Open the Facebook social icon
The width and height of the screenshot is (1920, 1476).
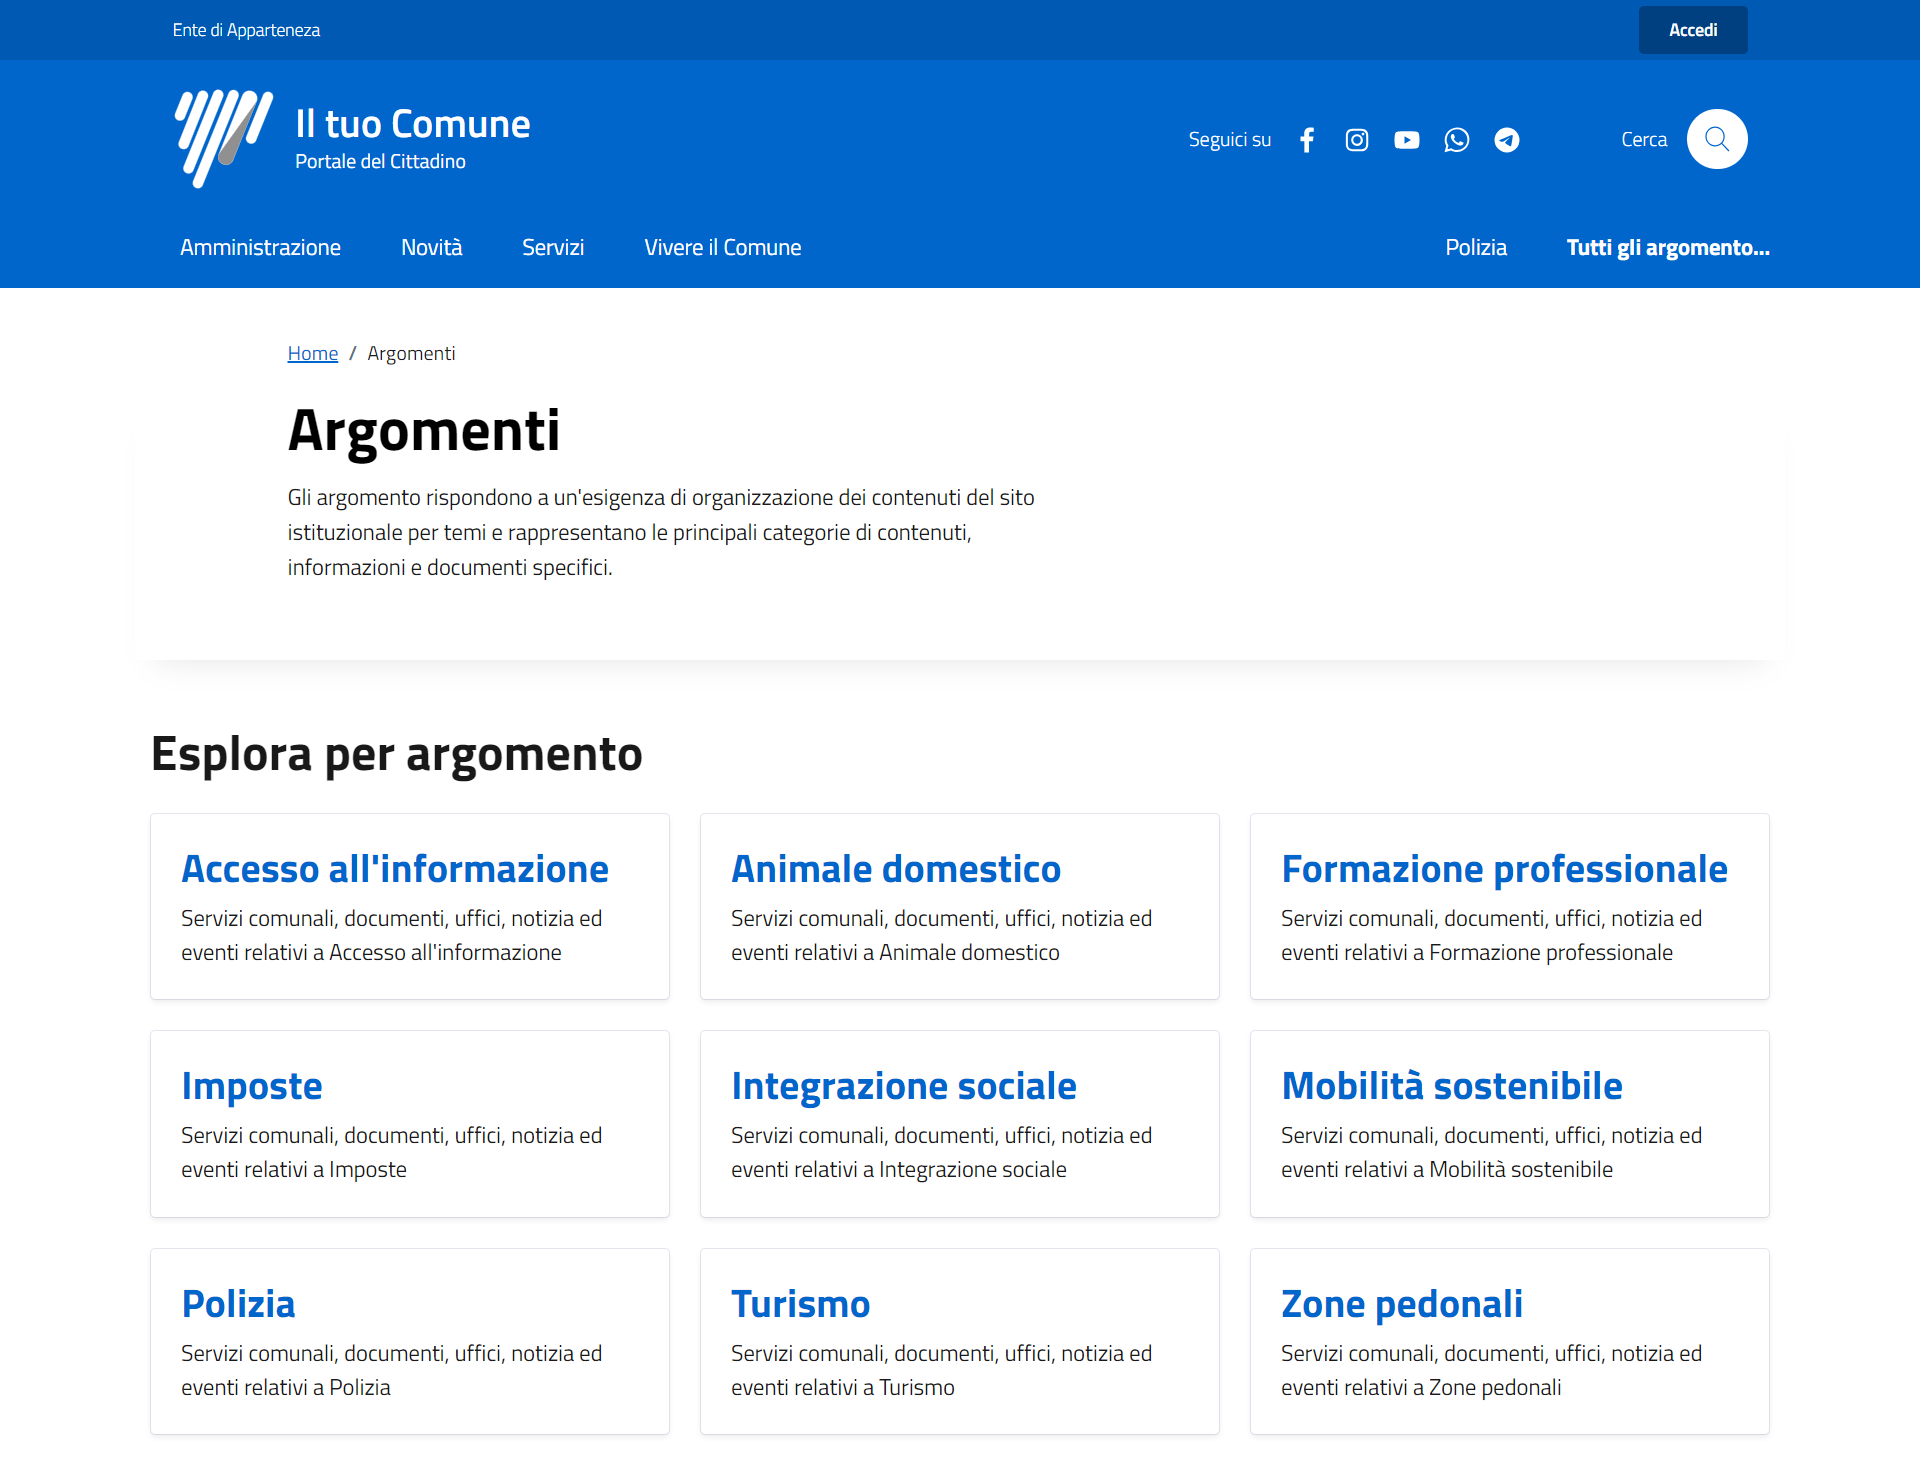point(1306,140)
